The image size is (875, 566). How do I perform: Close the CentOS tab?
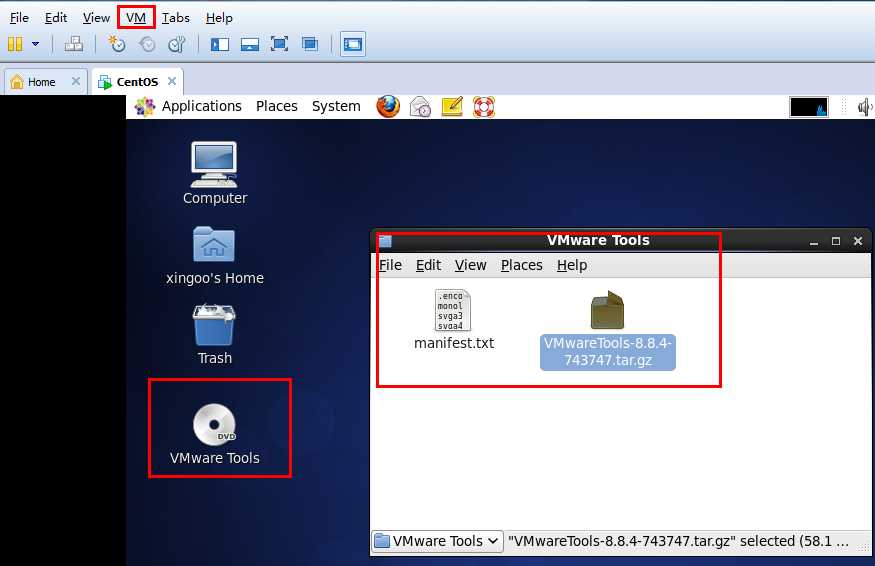click(x=172, y=81)
